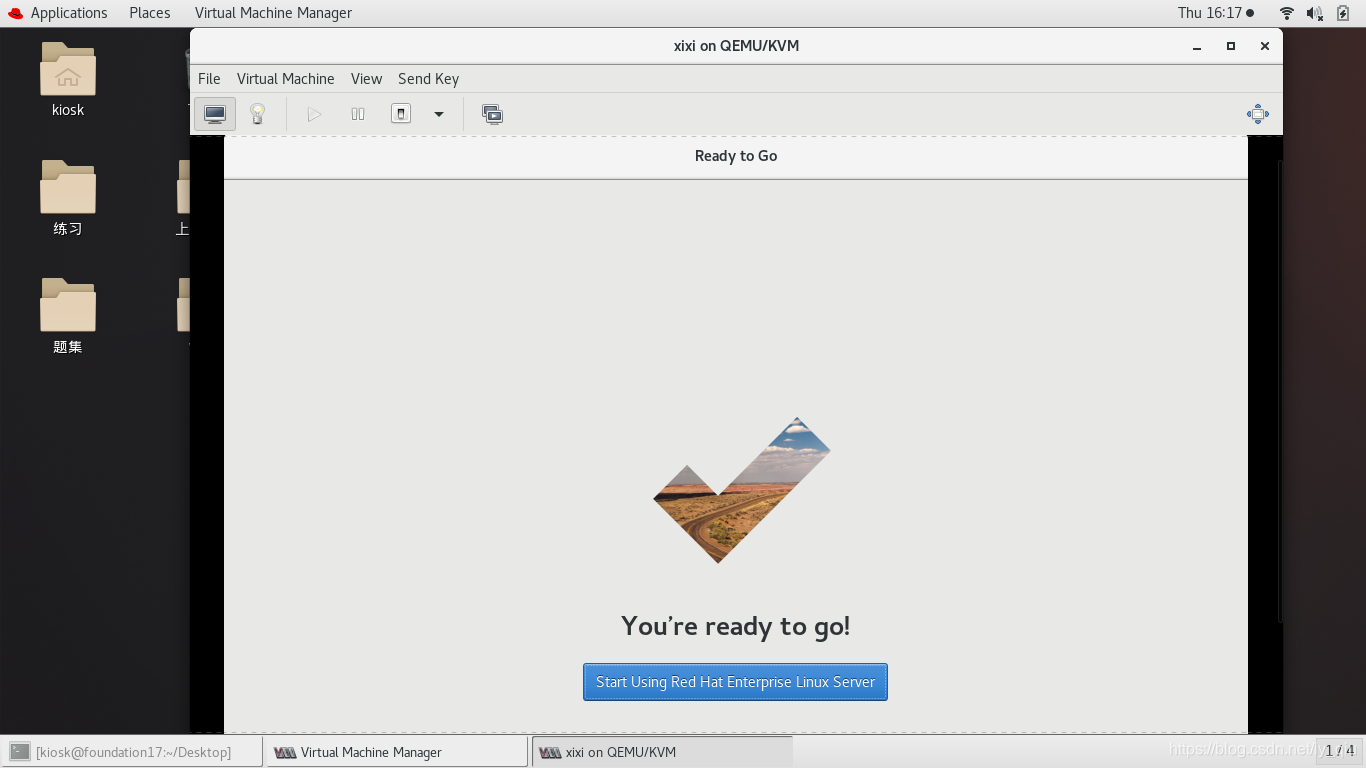Click Virtual Machine Manager in top bar
1366x768 pixels.
click(273, 13)
